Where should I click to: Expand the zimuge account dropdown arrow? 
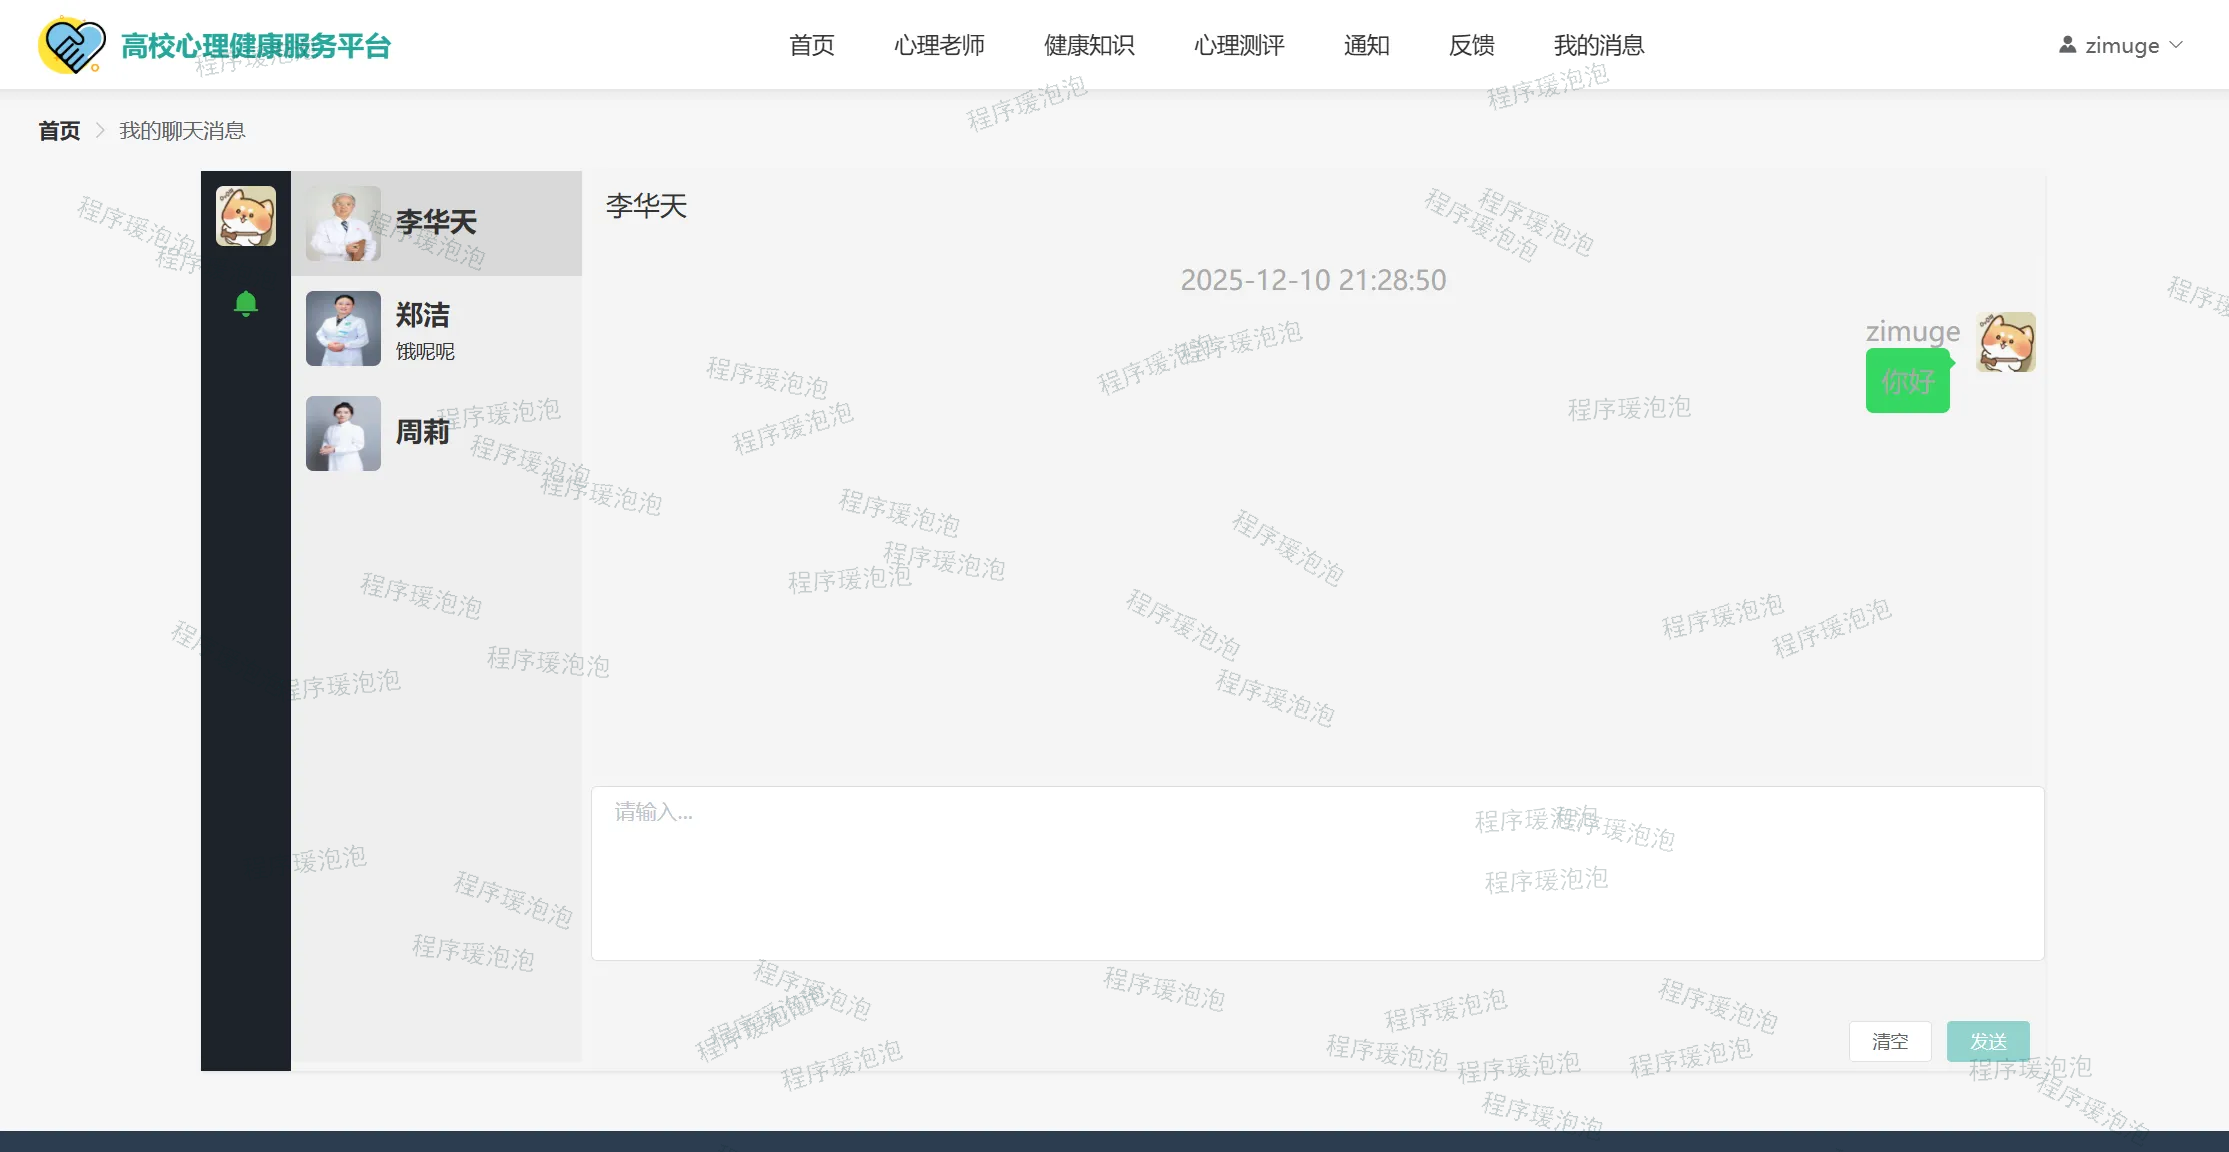pos(2176,45)
